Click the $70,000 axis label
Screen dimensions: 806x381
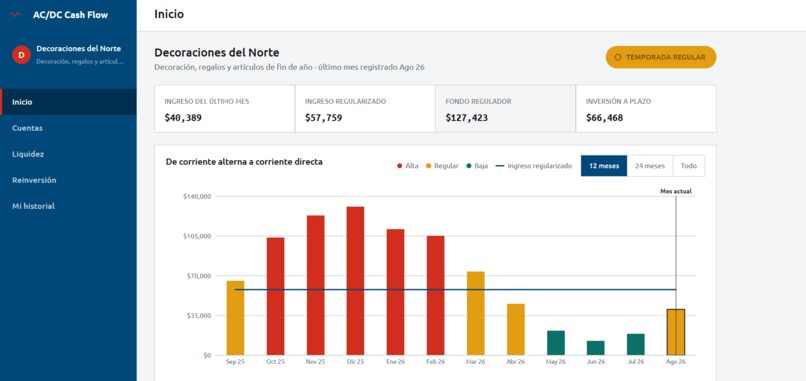199,276
